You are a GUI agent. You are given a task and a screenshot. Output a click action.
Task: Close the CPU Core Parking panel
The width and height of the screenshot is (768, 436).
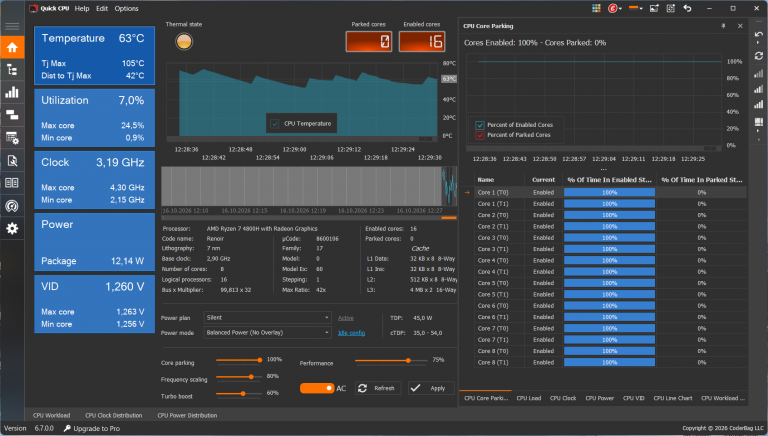pyautogui.click(x=740, y=26)
